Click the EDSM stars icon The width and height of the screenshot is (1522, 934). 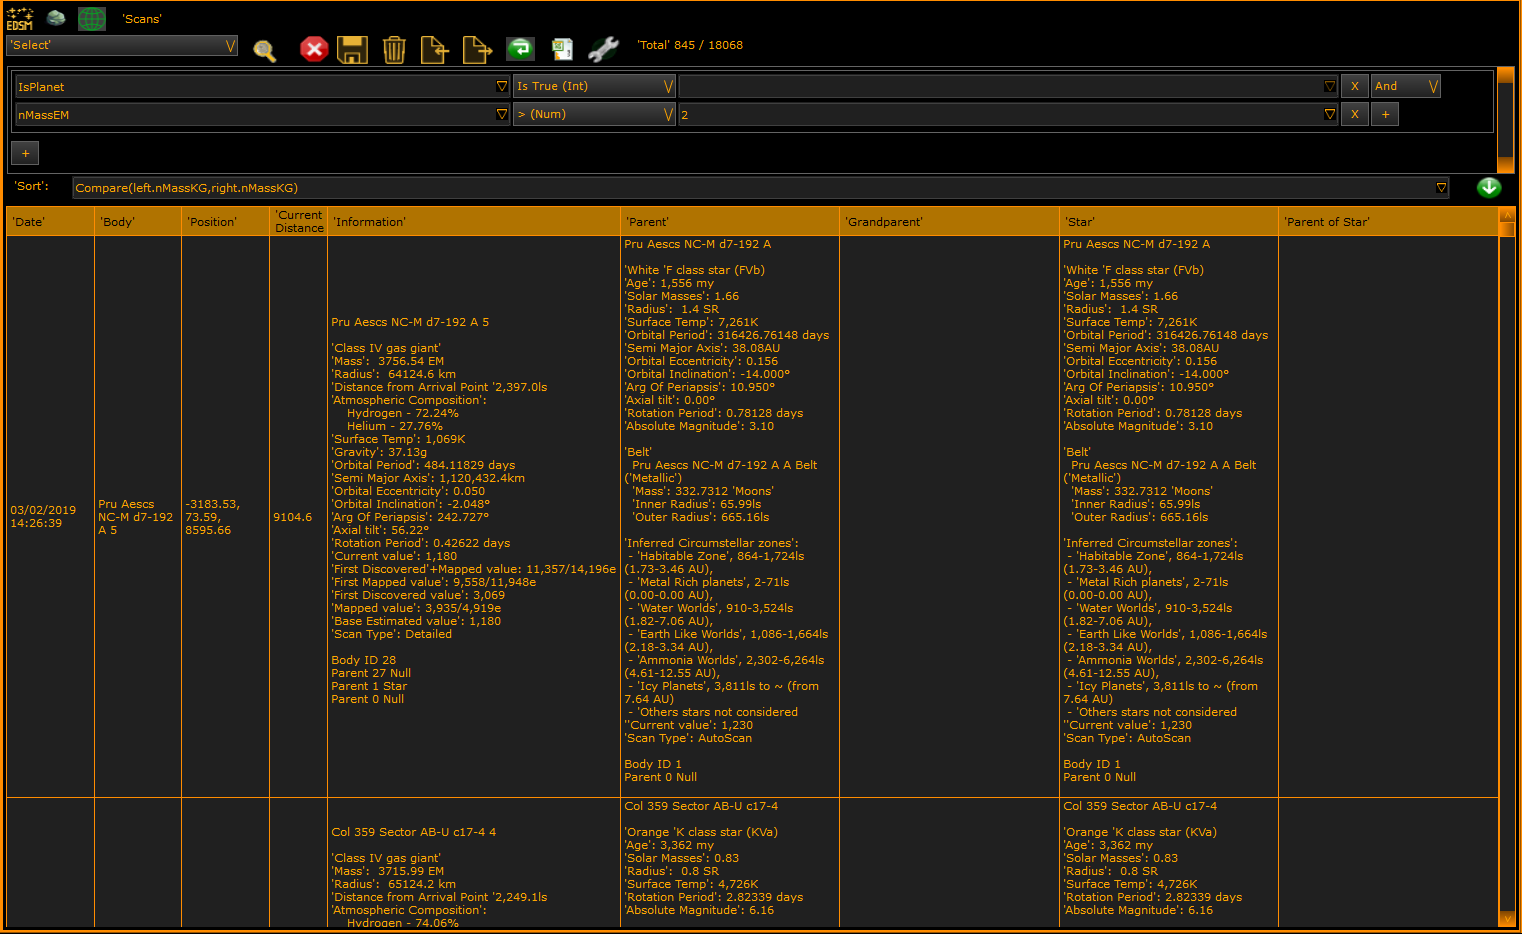coord(20,18)
